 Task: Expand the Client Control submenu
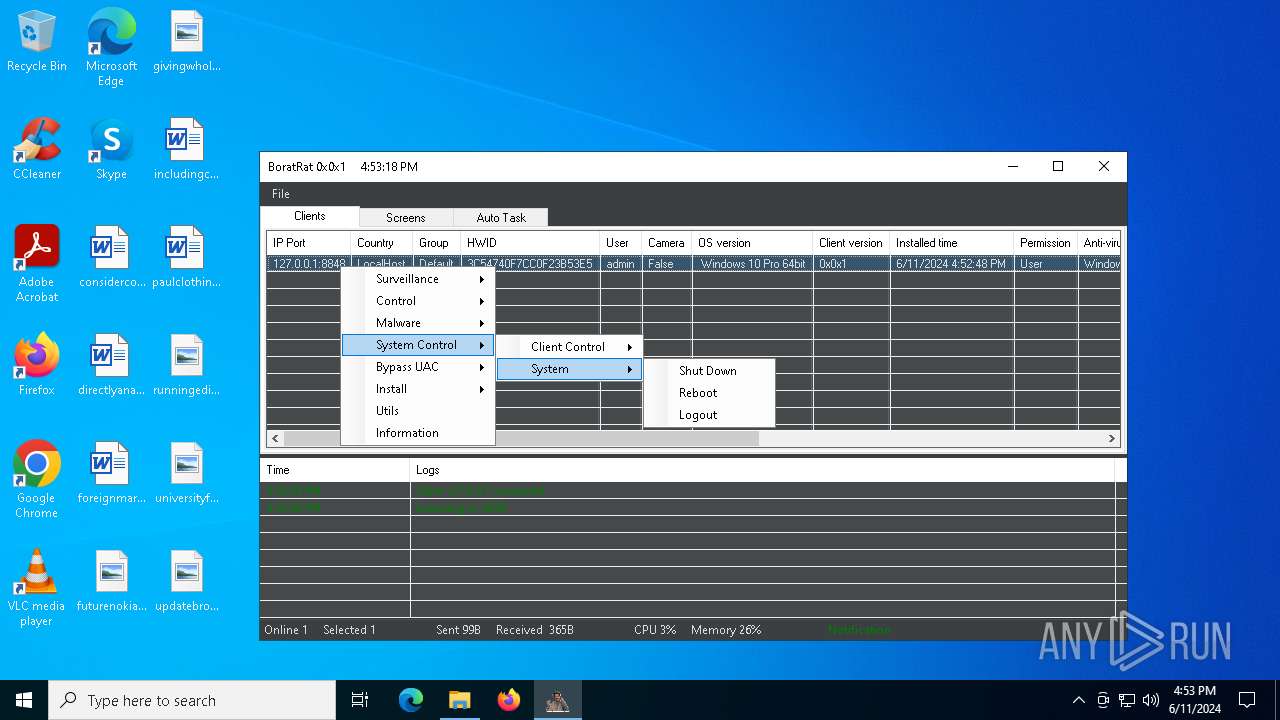(x=569, y=347)
